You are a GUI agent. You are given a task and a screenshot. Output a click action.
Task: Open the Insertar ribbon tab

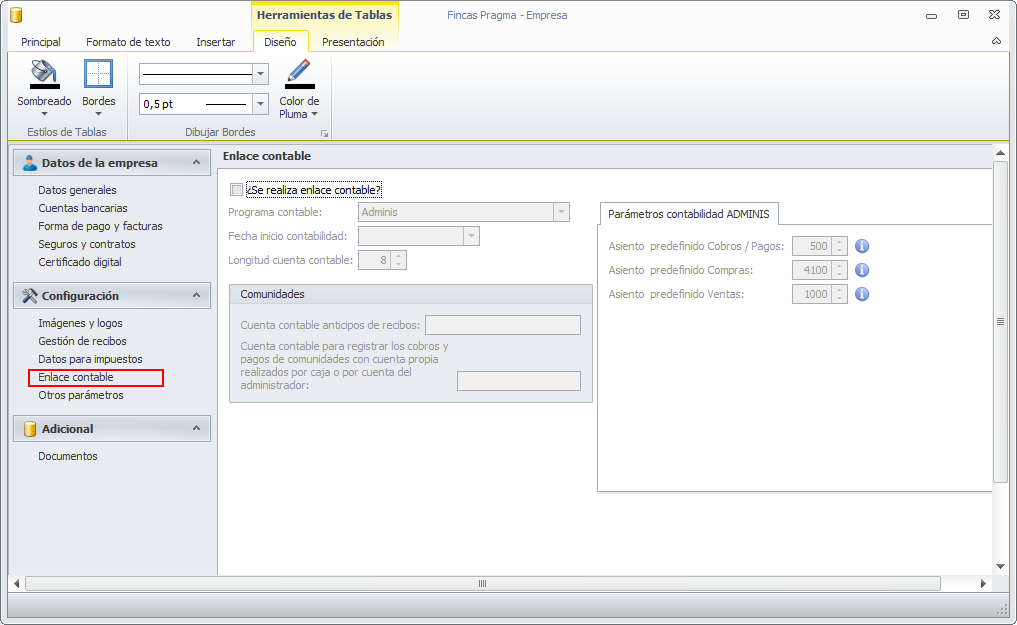(215, 42)
